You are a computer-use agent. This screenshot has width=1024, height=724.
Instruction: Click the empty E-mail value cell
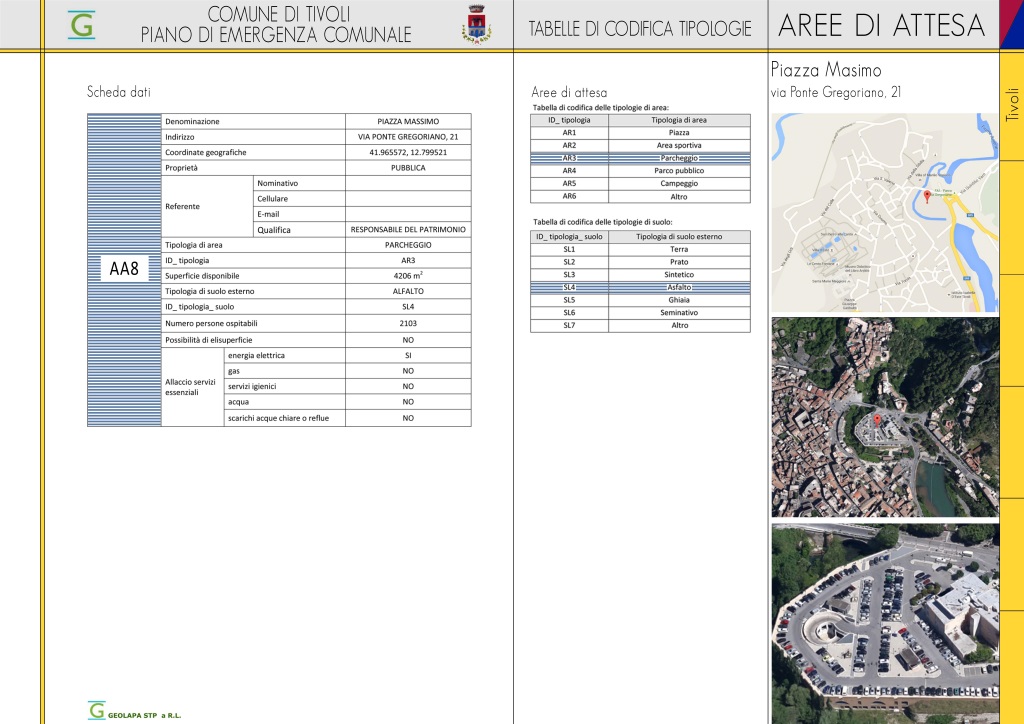408,214
